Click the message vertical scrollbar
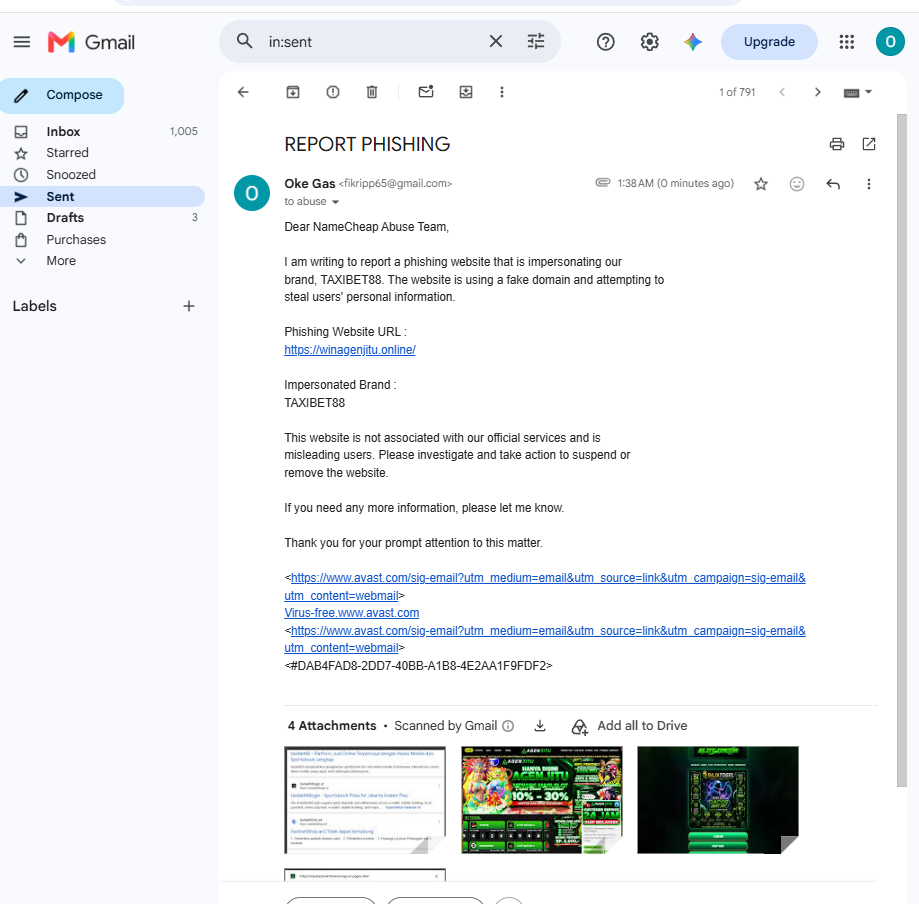Viewport: 919px width, 904px height. point(902,450)
